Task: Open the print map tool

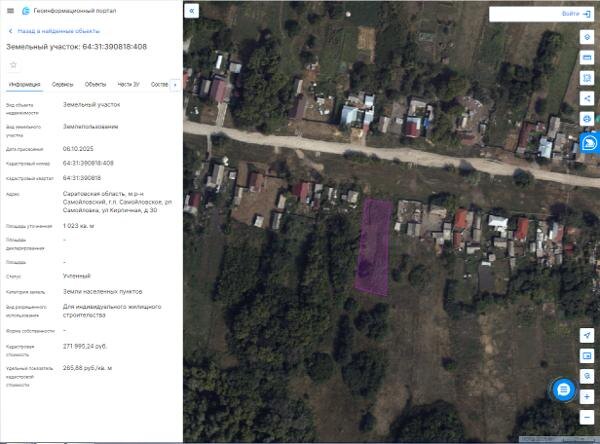Action: (587, 119)
